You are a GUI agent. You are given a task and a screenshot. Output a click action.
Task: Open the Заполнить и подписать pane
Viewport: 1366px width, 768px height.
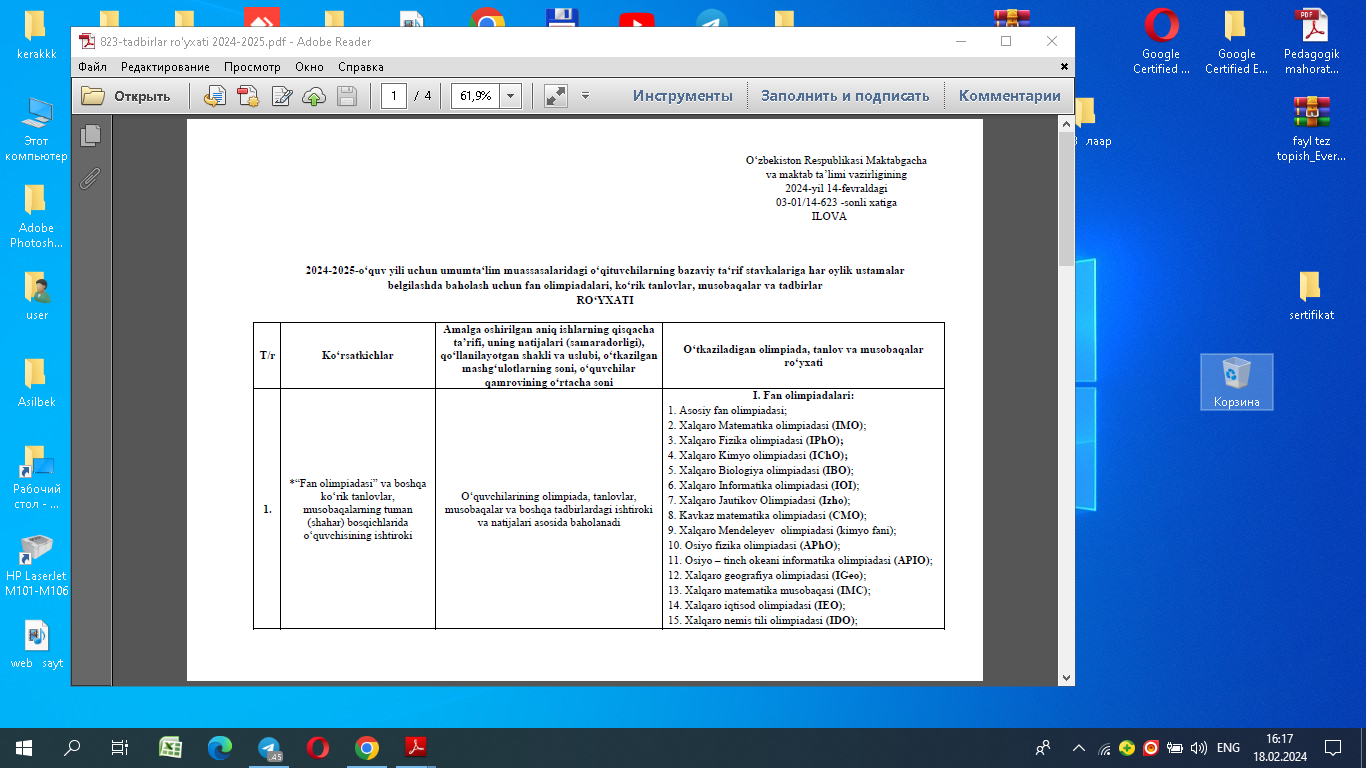845,96
